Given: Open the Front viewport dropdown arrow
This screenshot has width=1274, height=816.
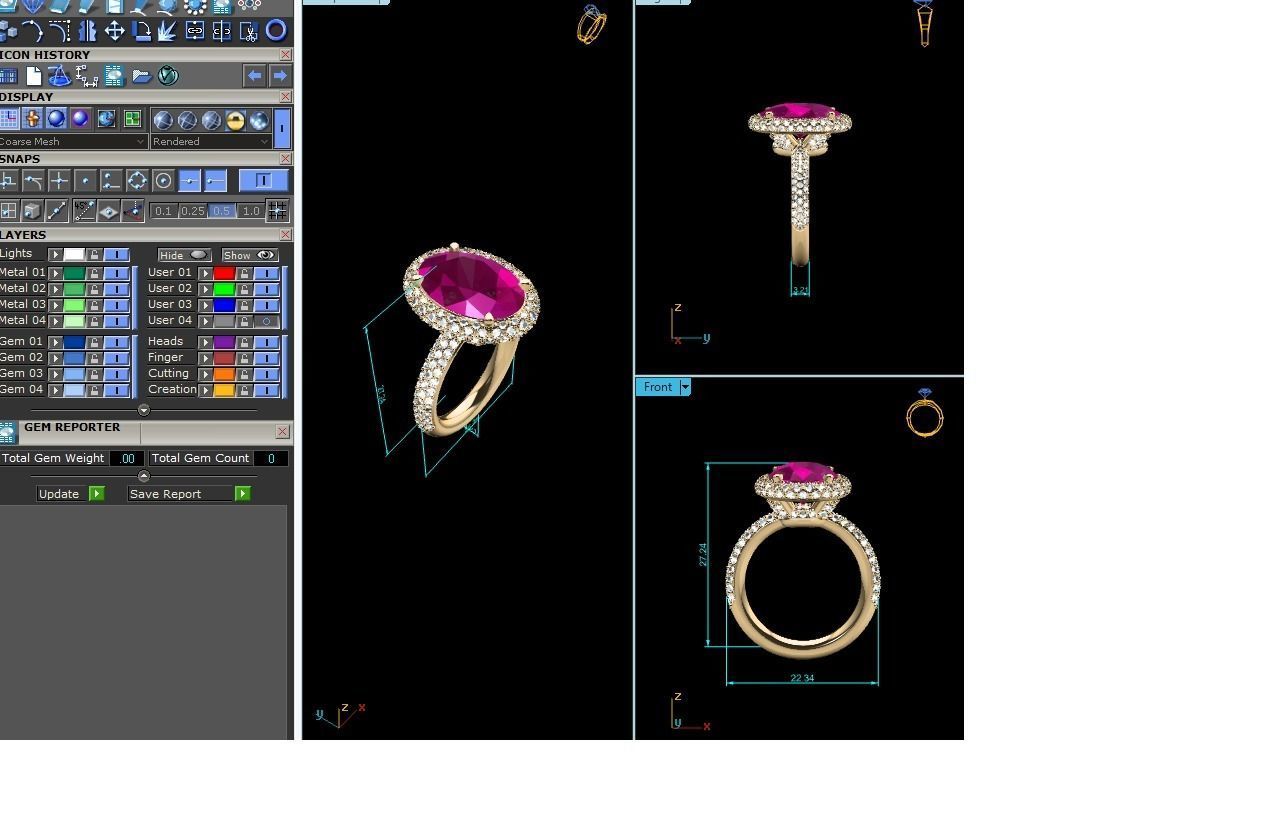Looking at the screenshot, I should coord(685,387).
